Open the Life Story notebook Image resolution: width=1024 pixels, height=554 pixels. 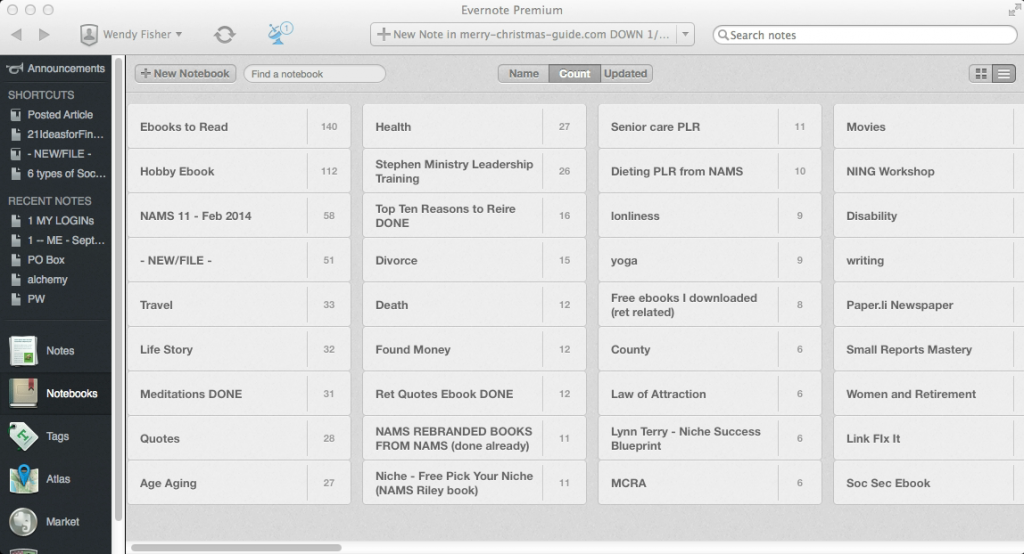(x=239, y=350)
